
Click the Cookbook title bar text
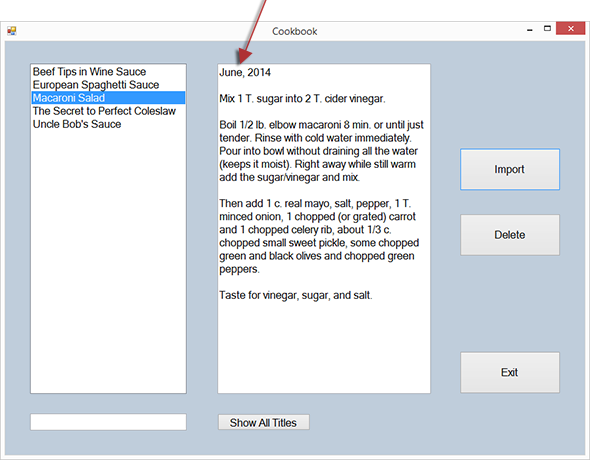click(295, 31)
